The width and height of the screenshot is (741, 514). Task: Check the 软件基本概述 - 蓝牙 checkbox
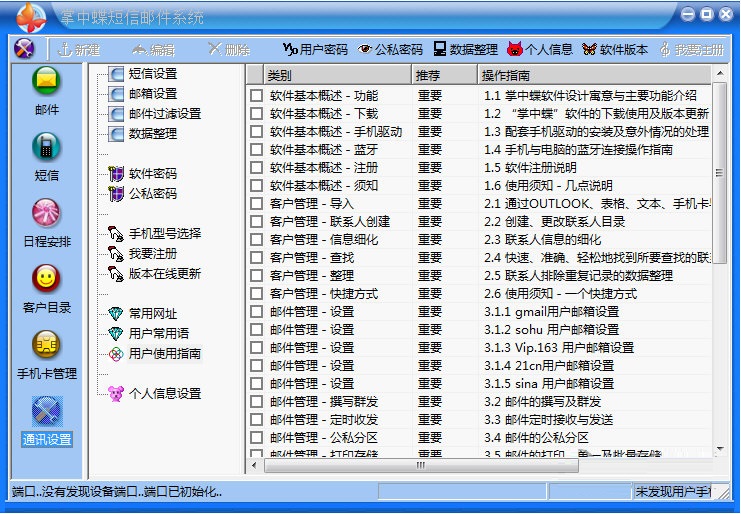[x=257, y=150]
